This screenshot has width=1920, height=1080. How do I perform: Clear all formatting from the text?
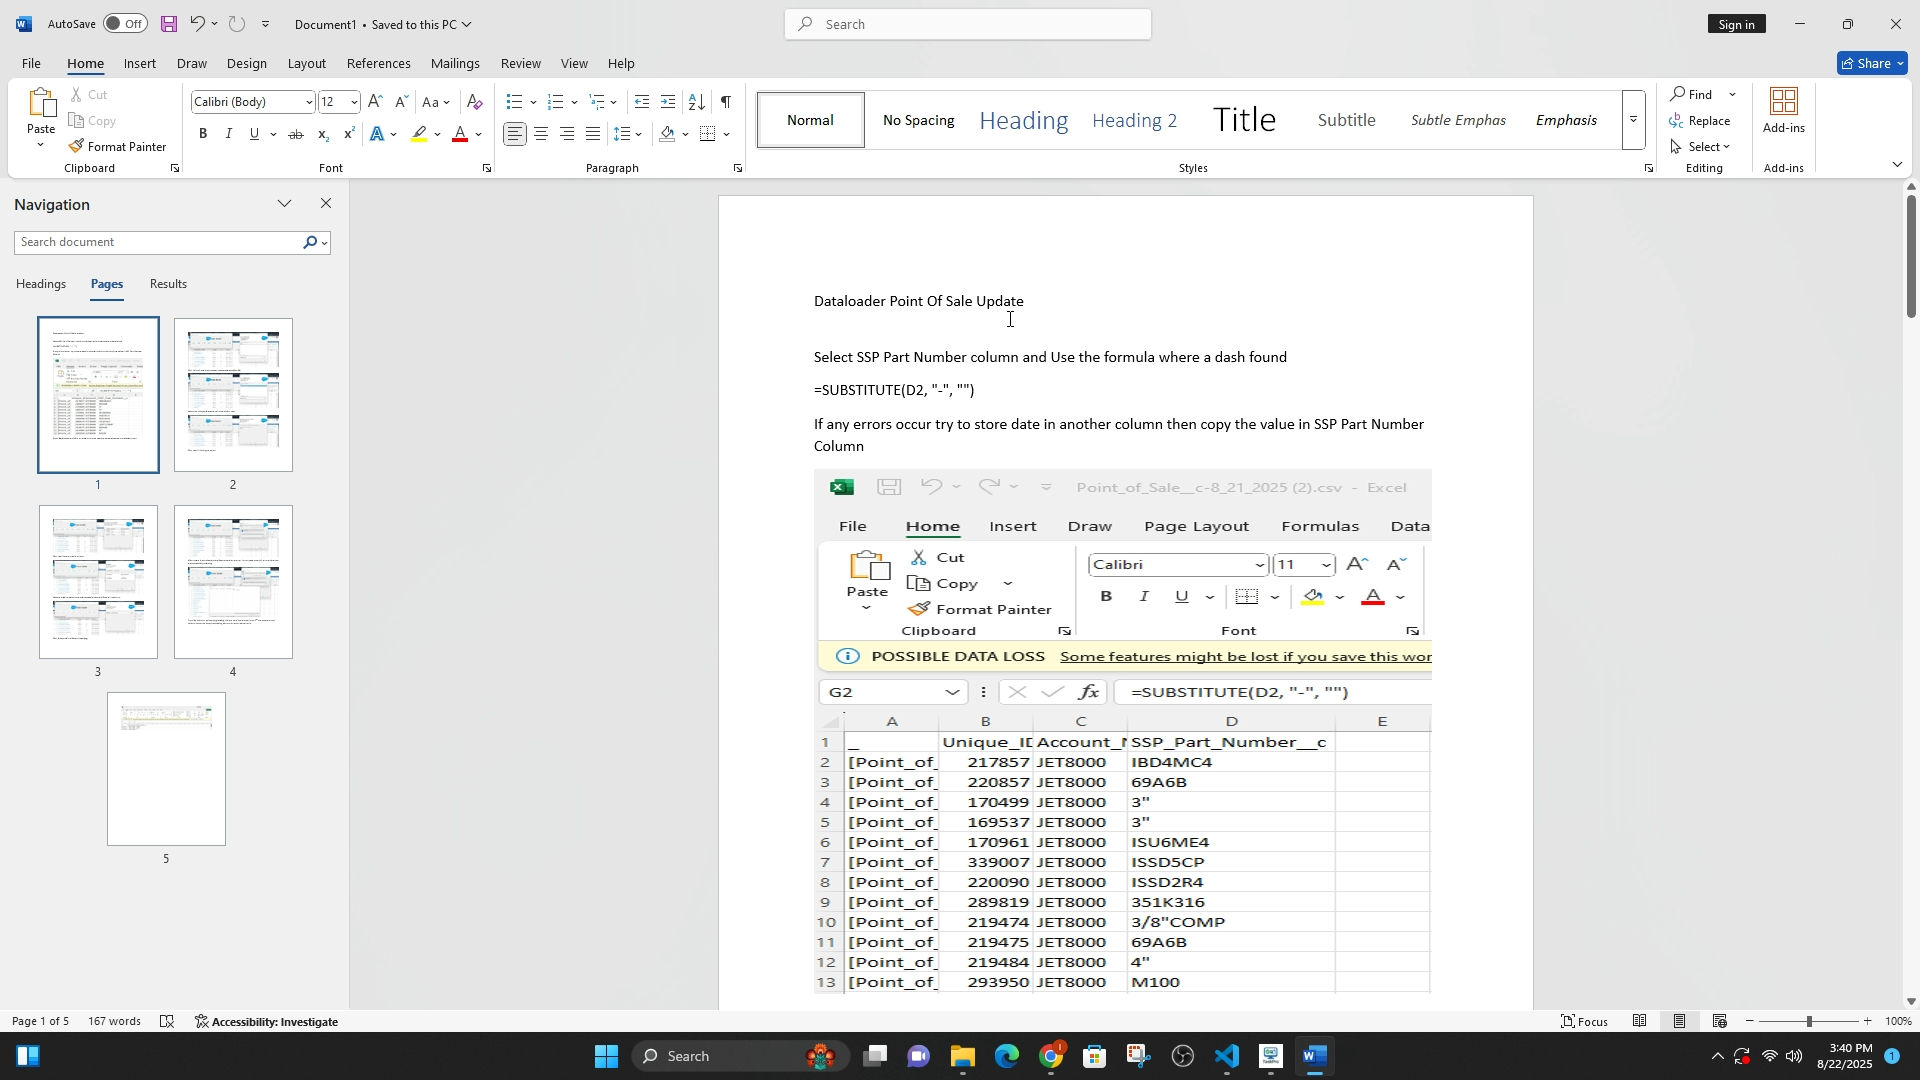pos(475,101)
